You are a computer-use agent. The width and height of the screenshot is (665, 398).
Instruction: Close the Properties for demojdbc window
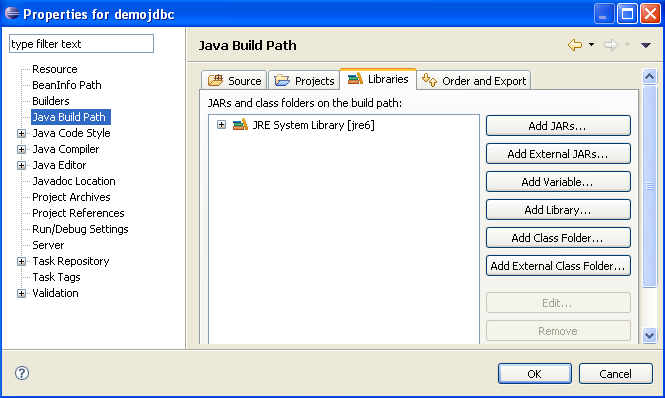click(650, 14)
